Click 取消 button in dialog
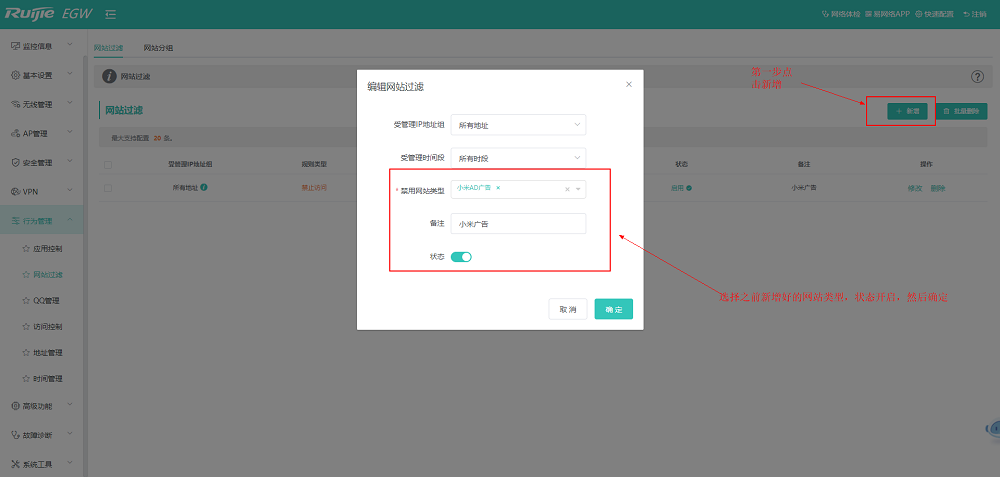This screenshot has width=1000, height=477. click(568, 309)
